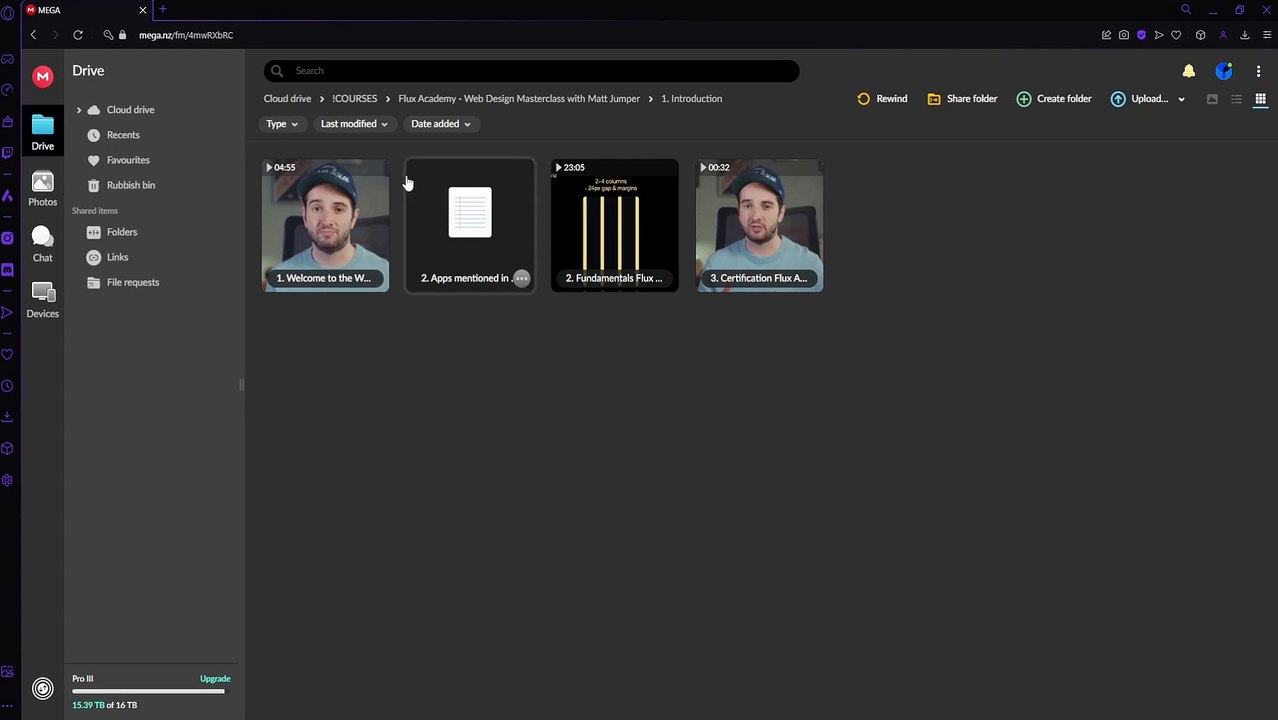Select the 2. Fundamentals Flux video
The height and width of the screenshot is (720, 1278).
click(614, 225)
